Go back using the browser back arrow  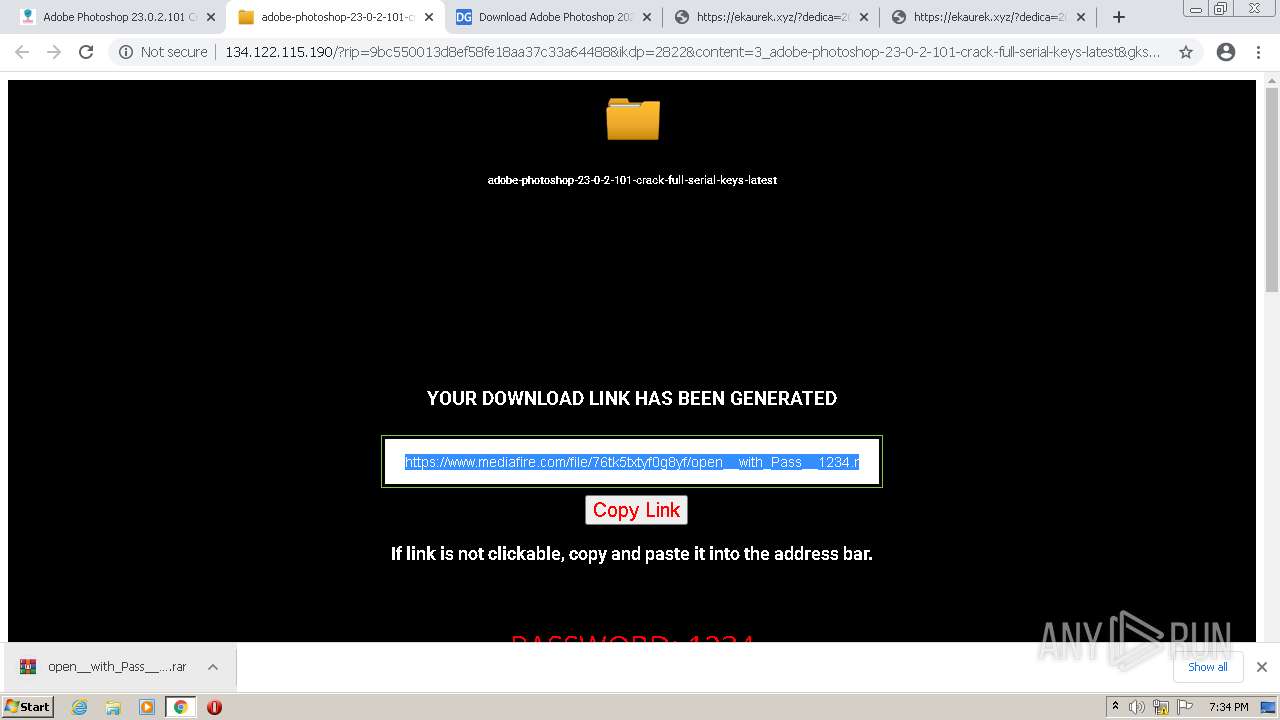pos(22,52)
